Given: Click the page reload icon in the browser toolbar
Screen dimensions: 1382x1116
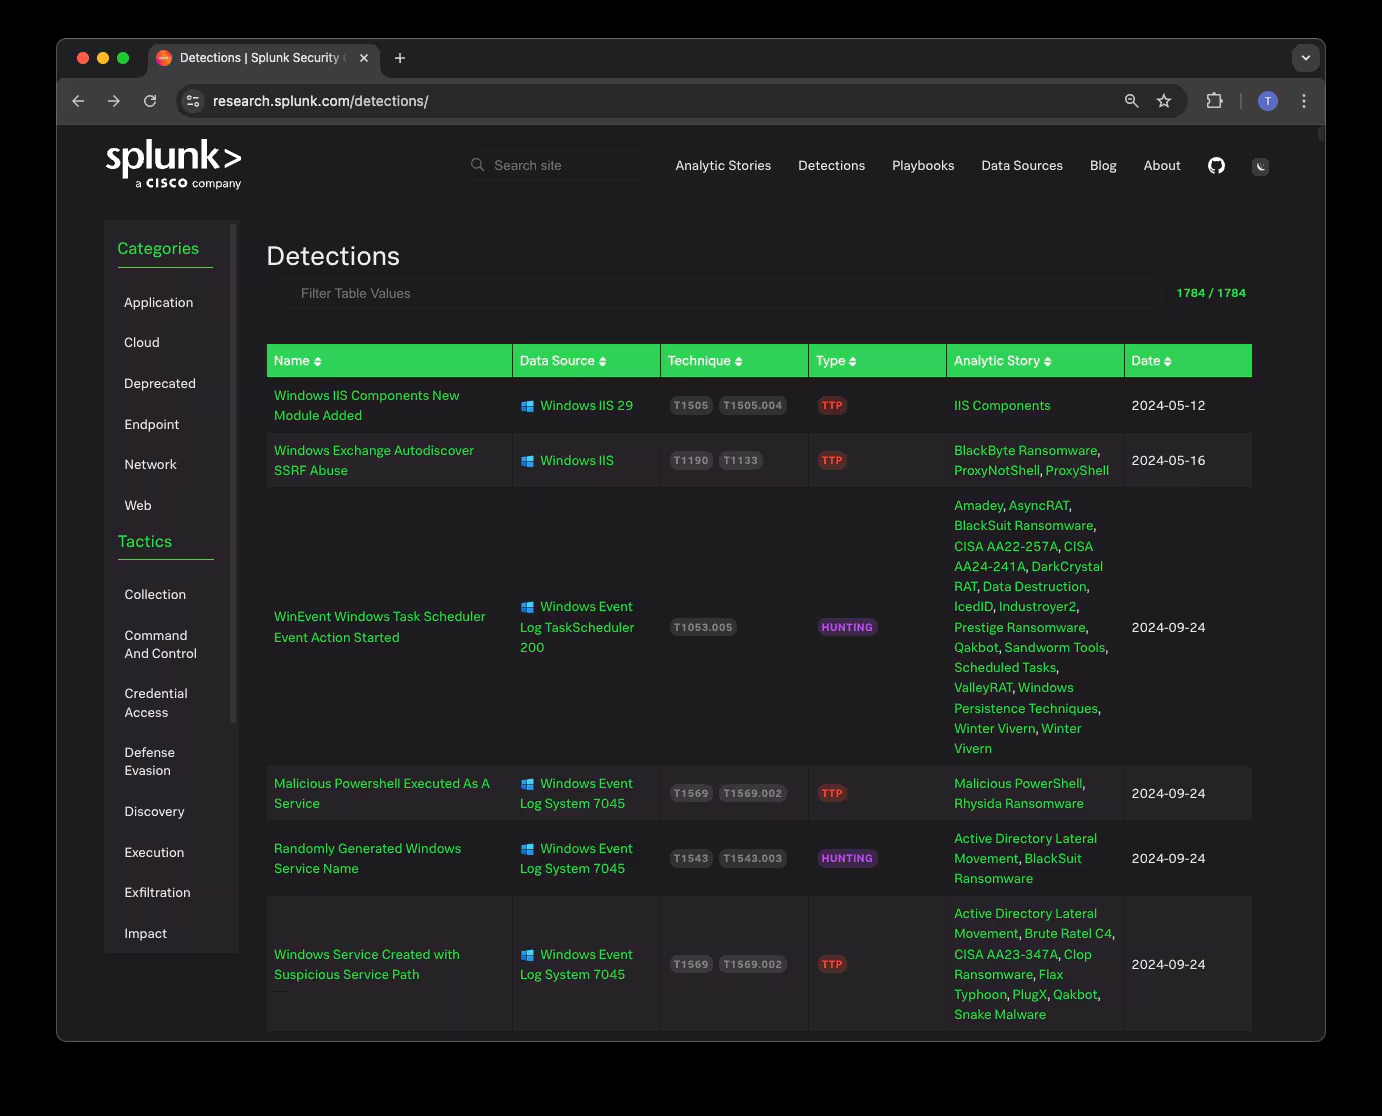Looking at the screenshot, I should [150, 101].
